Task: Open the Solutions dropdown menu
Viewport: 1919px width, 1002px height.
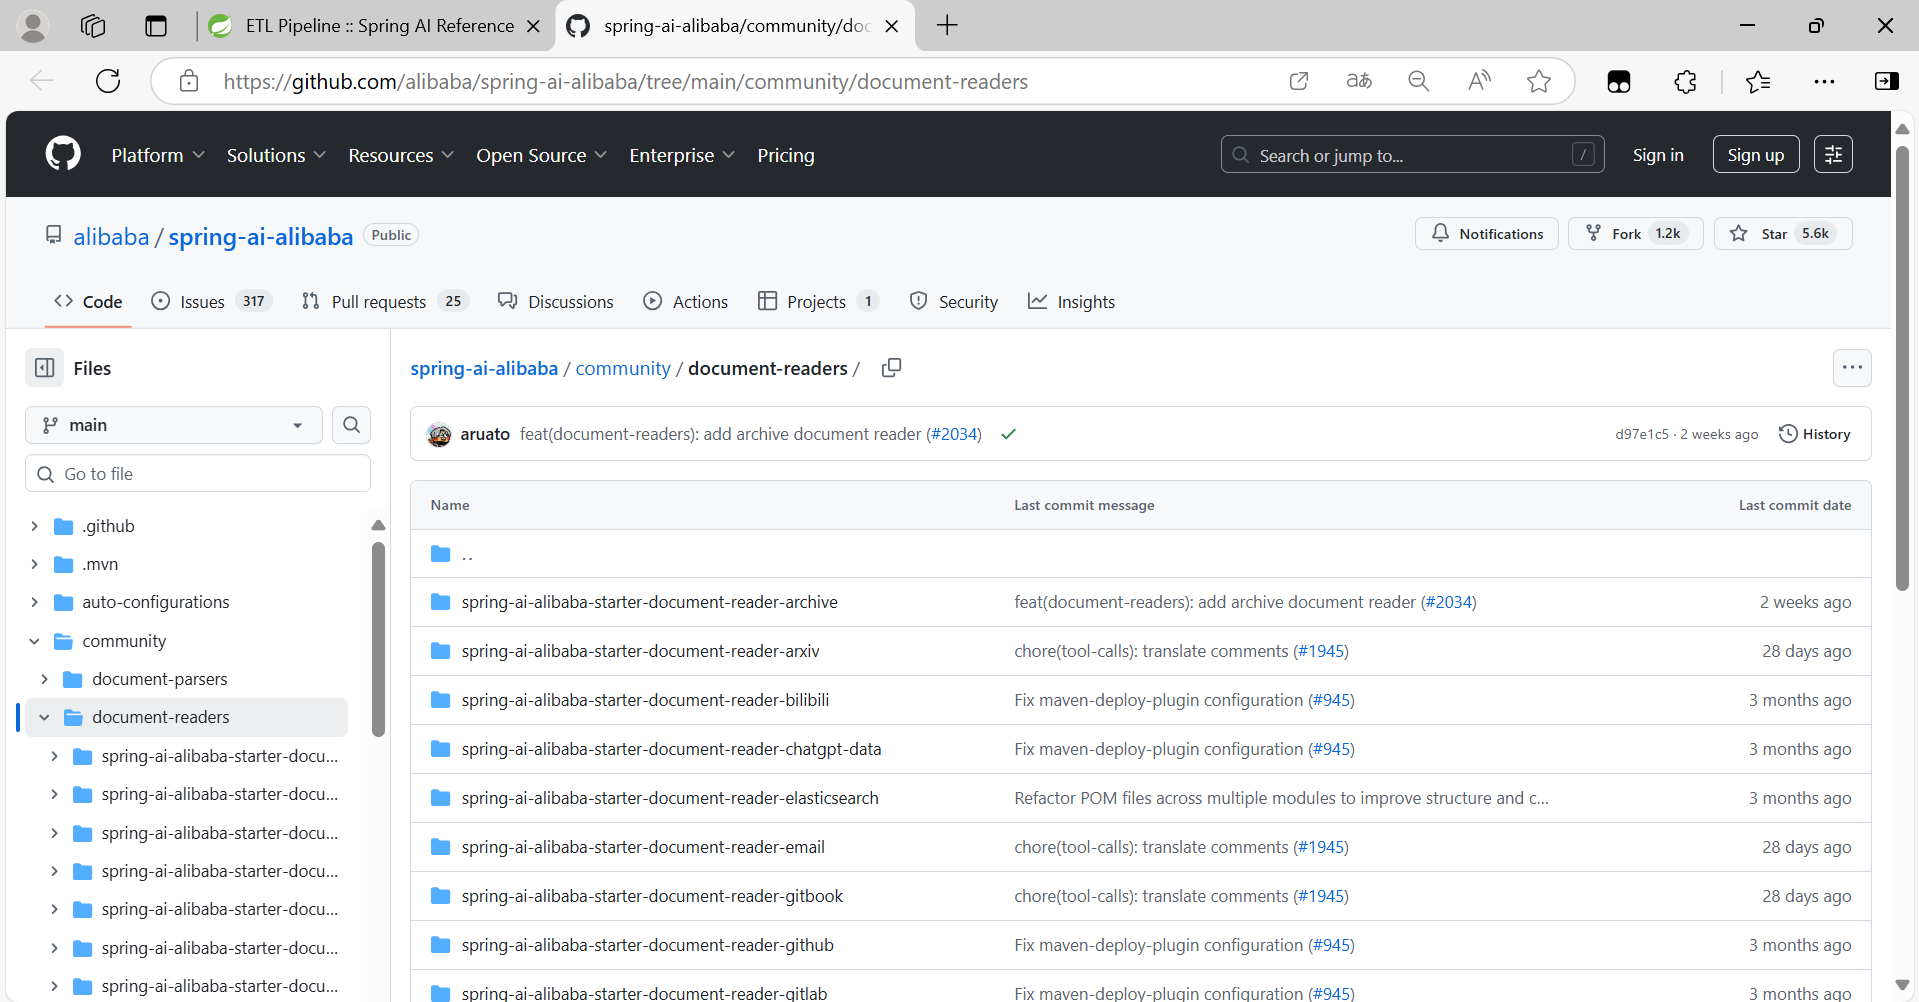Action: click(x=276, y=155)
